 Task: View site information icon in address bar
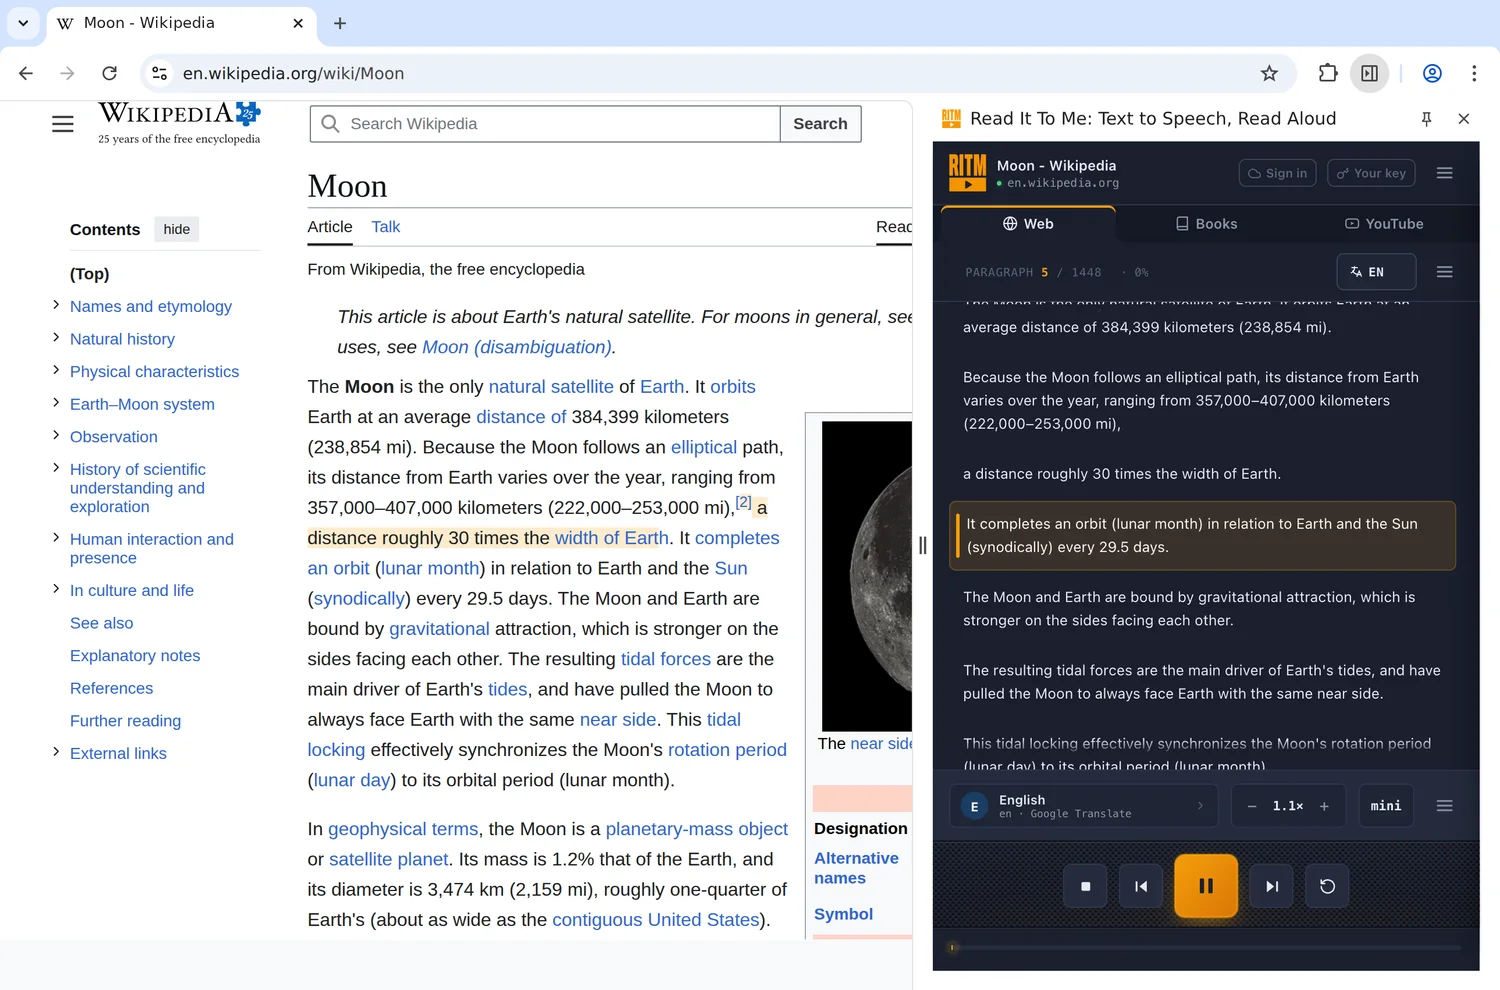click(159, 73)
